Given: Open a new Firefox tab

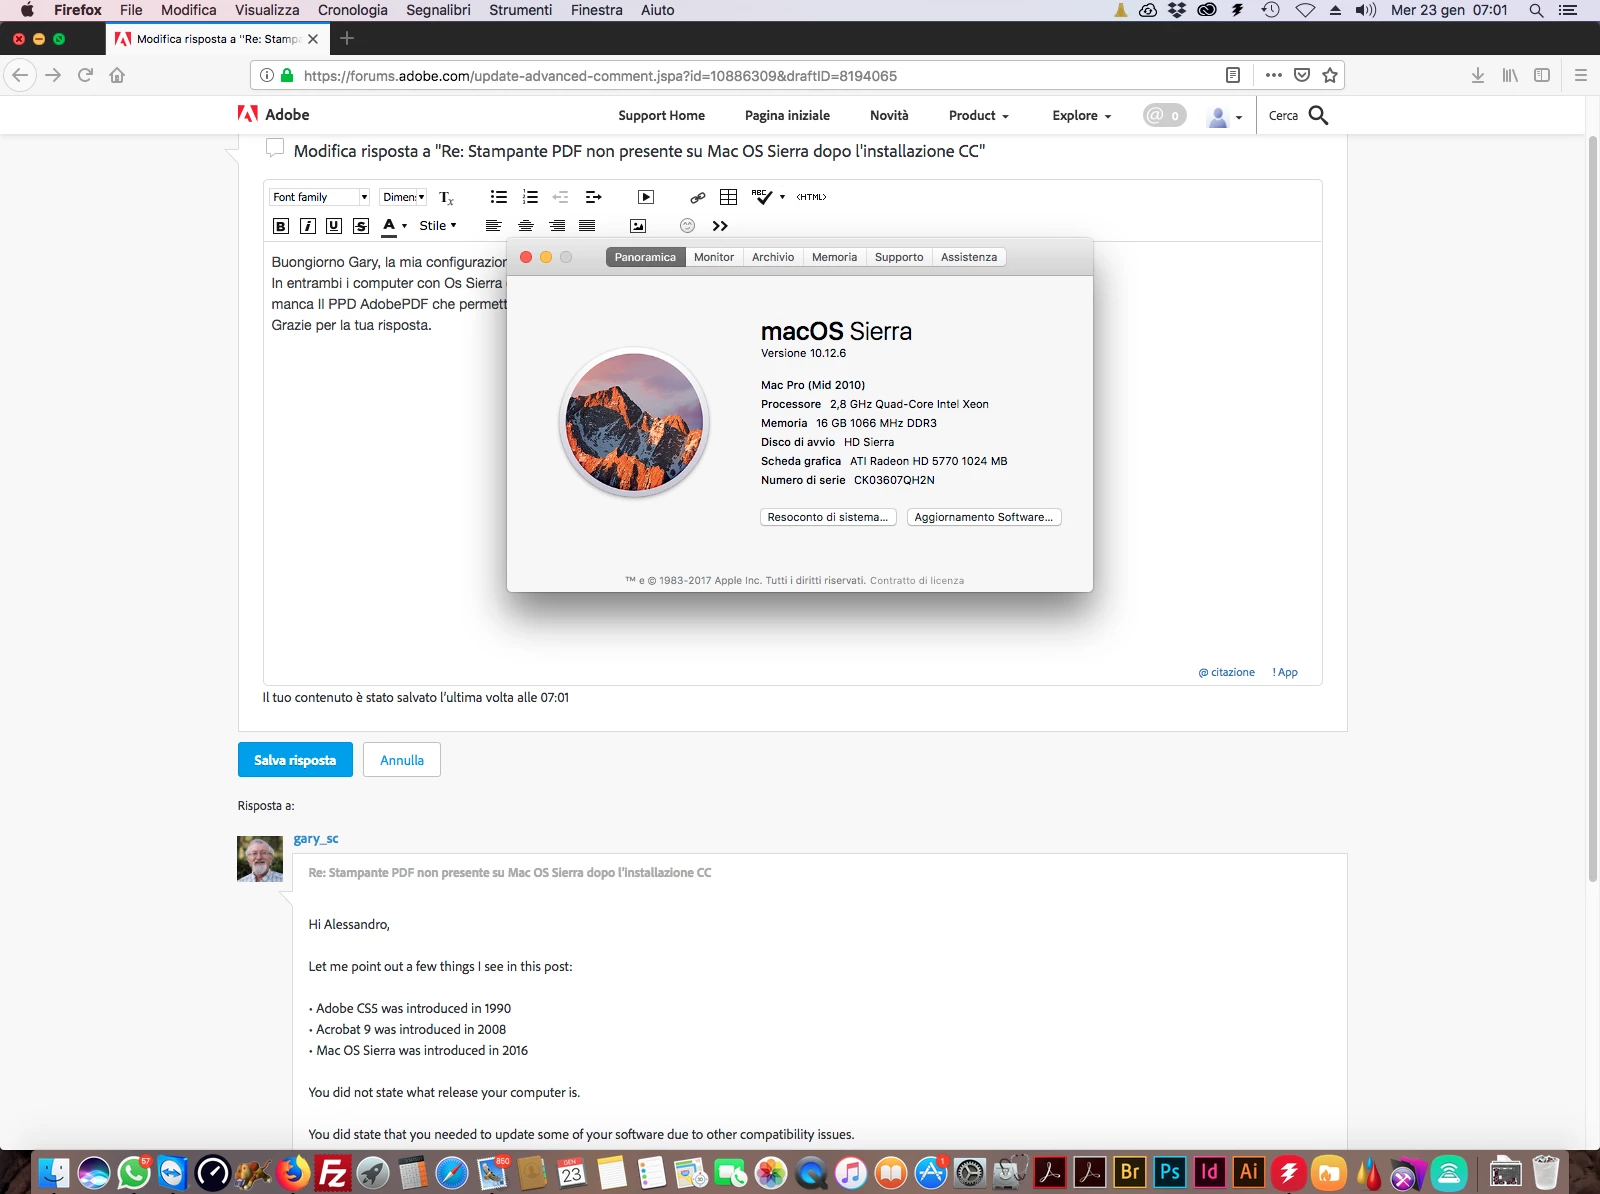Looking at the screenshot, I should click(347, 39).
